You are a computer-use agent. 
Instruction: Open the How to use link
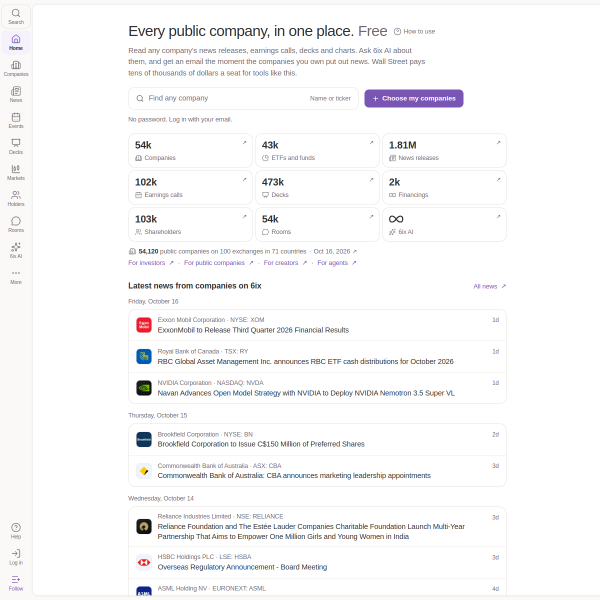click(414, 31)
